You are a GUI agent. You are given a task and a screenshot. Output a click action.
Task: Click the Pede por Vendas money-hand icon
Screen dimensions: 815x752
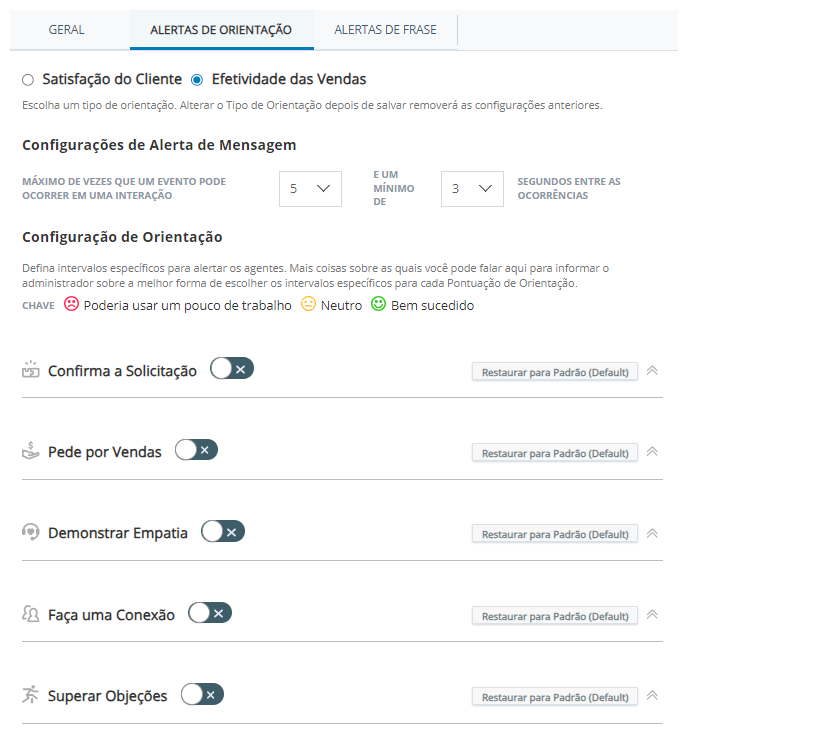(31, 451)
